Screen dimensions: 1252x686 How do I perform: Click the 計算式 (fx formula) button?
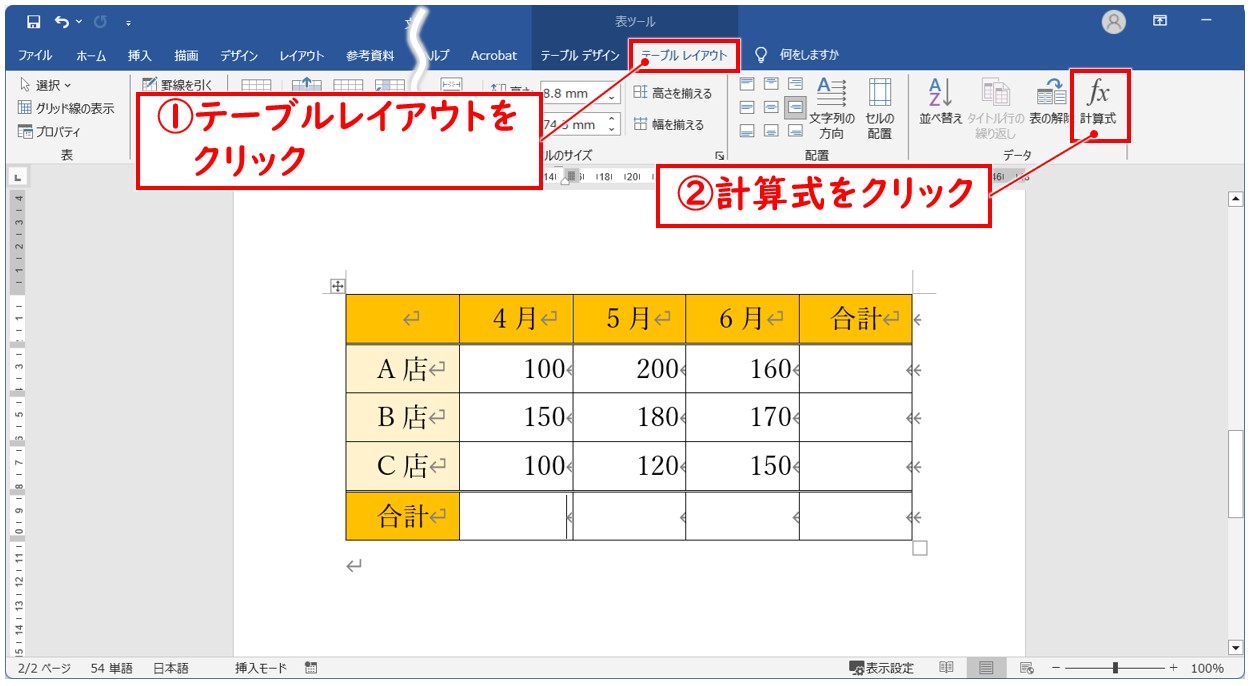tap(1098, 104)
